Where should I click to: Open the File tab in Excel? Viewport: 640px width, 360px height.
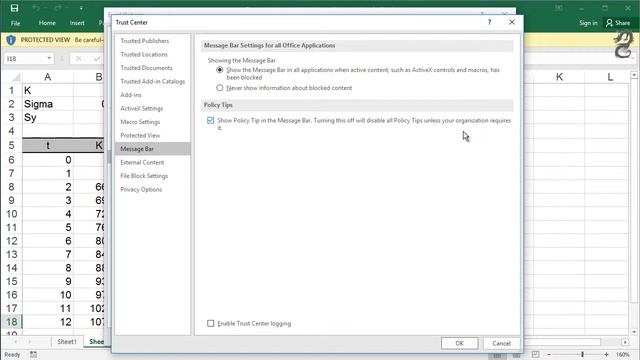[x=16, y=23]
